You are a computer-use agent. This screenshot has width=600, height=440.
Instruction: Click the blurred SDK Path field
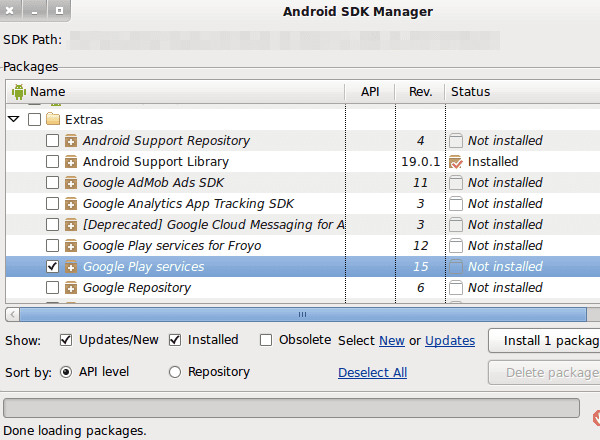tap(284, 40)
